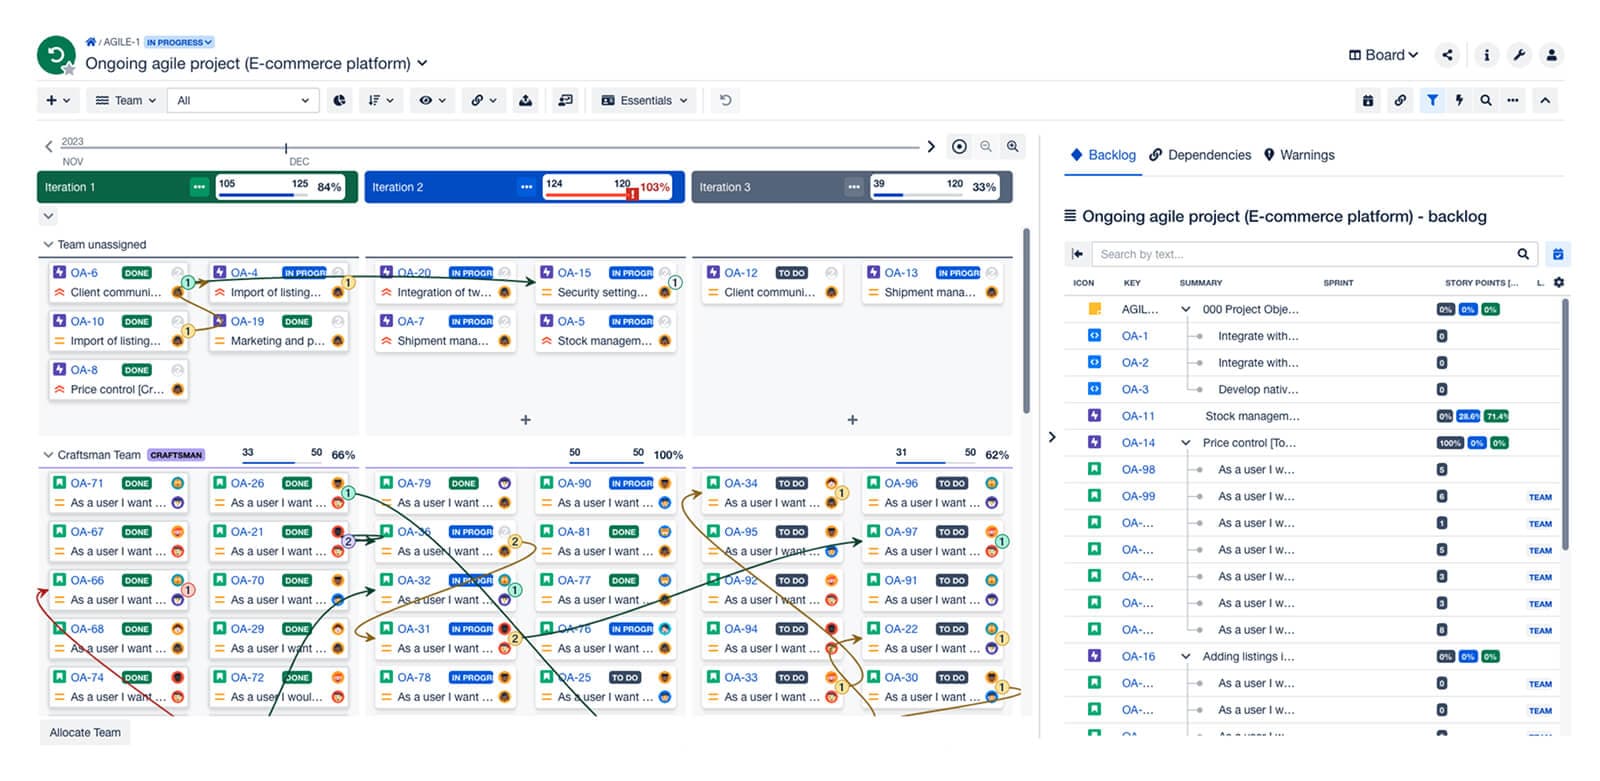Screen dimensions: 1600x781
Task: Toggle the right panel splitter arrow
Action: tap(1051, 437)
